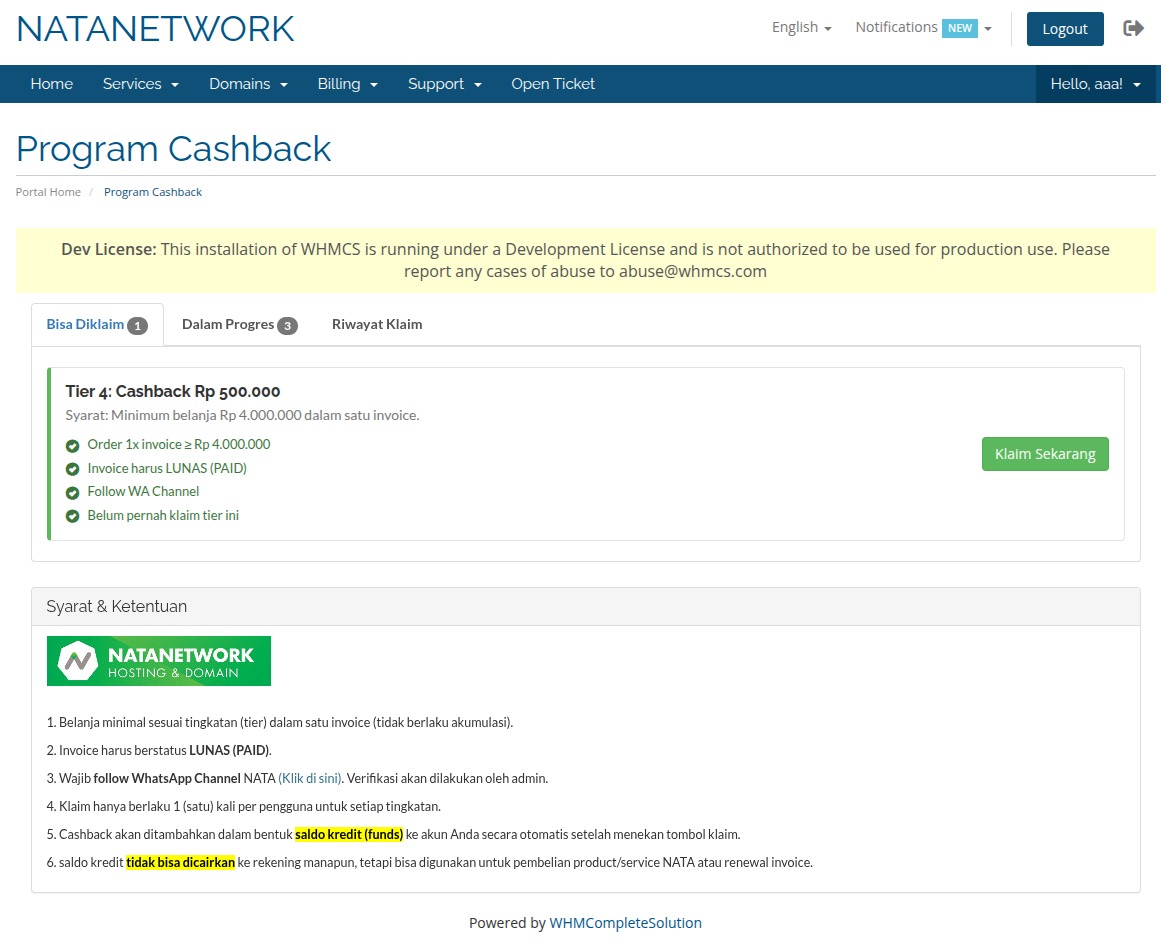This screenshot has height=951, width=1161.
Task: Click the Dalam Progres count badge
Action: tap(287, 325)
